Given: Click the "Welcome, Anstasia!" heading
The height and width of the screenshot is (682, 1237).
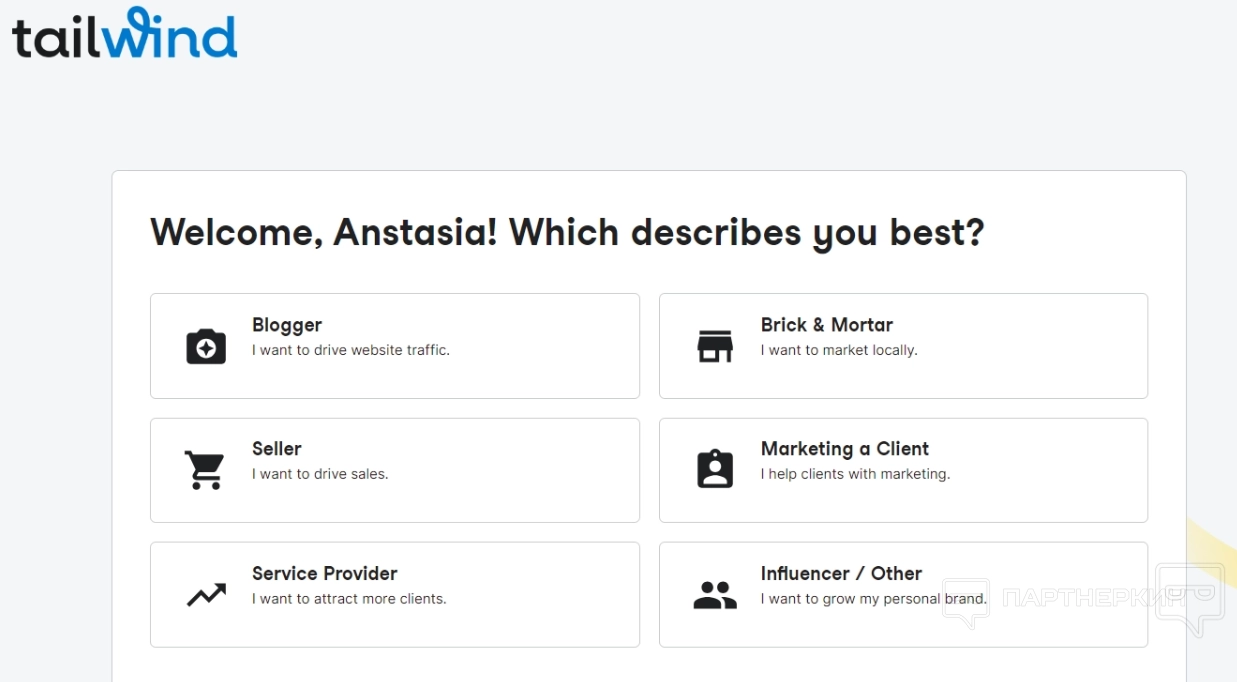Looking at the screenshot, I should (x=567, y=232).
